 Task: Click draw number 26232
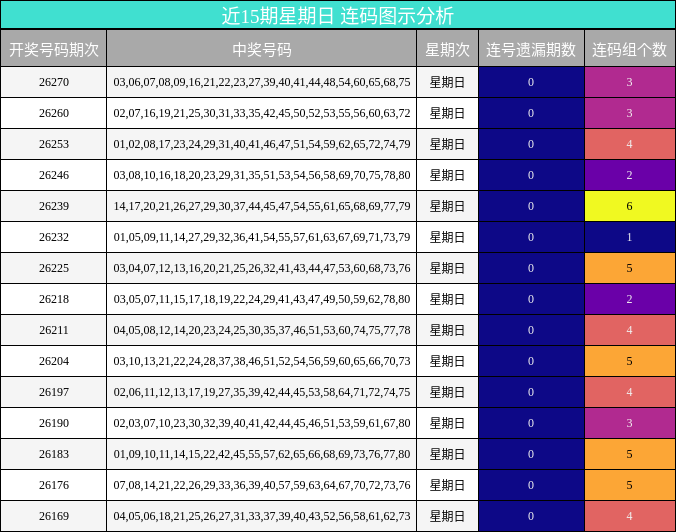click(54, 237)
